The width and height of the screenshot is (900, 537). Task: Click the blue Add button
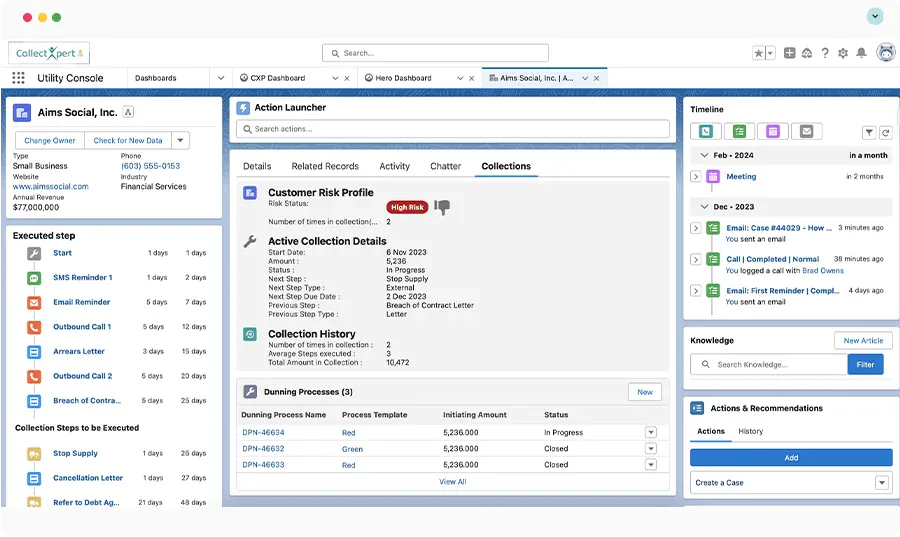pyautogui.click(x=791, y=458)
